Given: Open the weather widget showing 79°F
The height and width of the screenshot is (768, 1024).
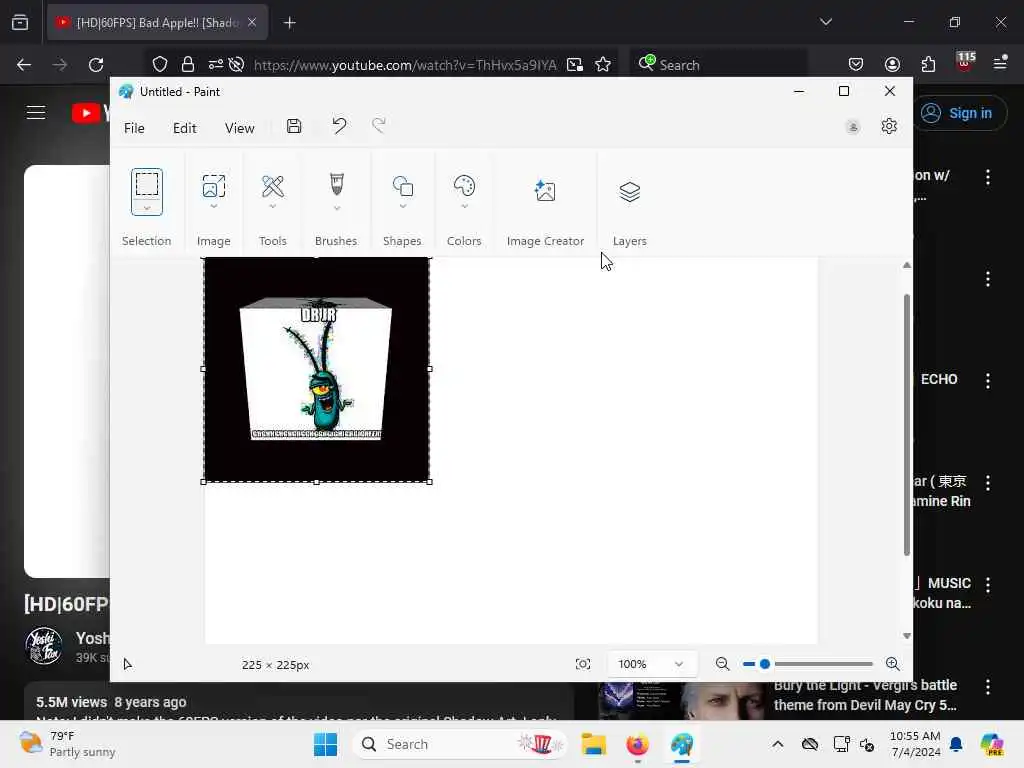Looking at the screenshot, I should pyautogui.click(x=67, y=744).
